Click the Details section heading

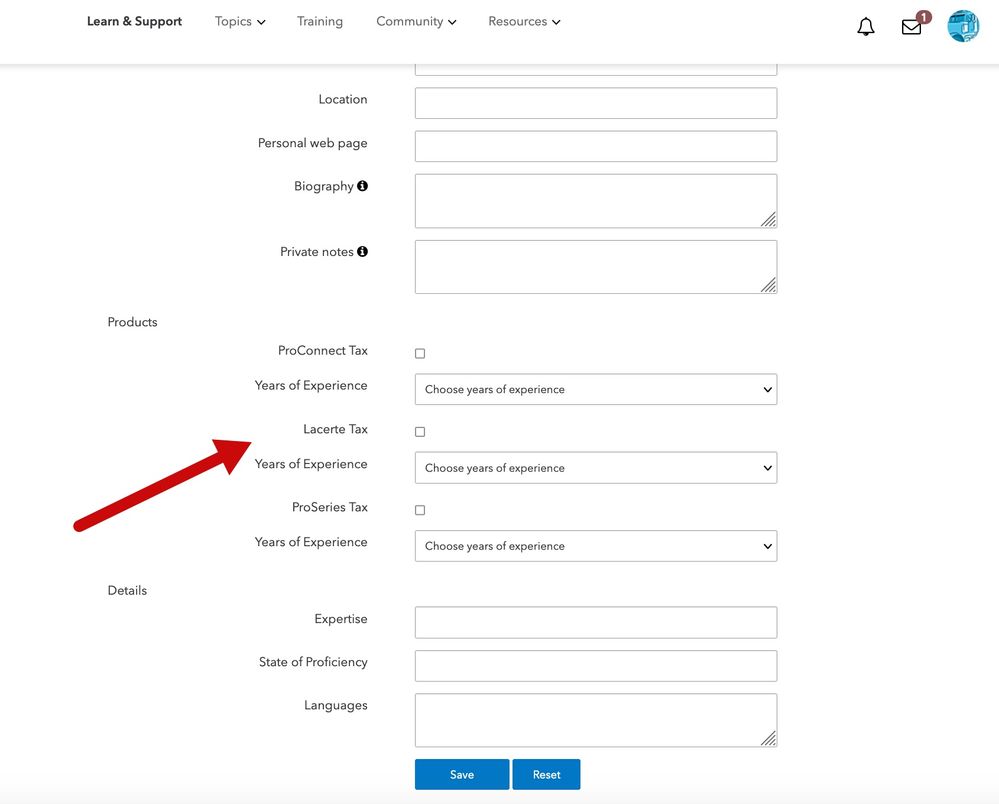[127, 591]
